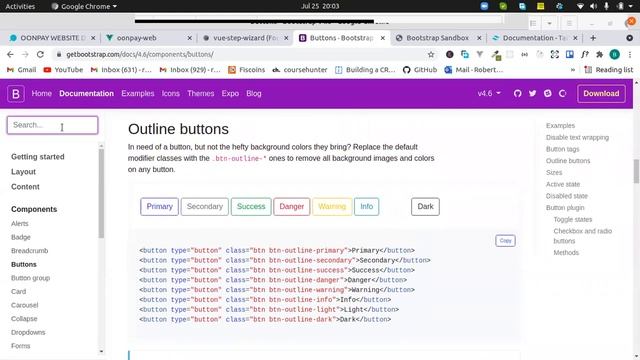The width and height of the screenshot is (640, 360).
Task: Click the Primary outline button
Action: tap(159, 207)
